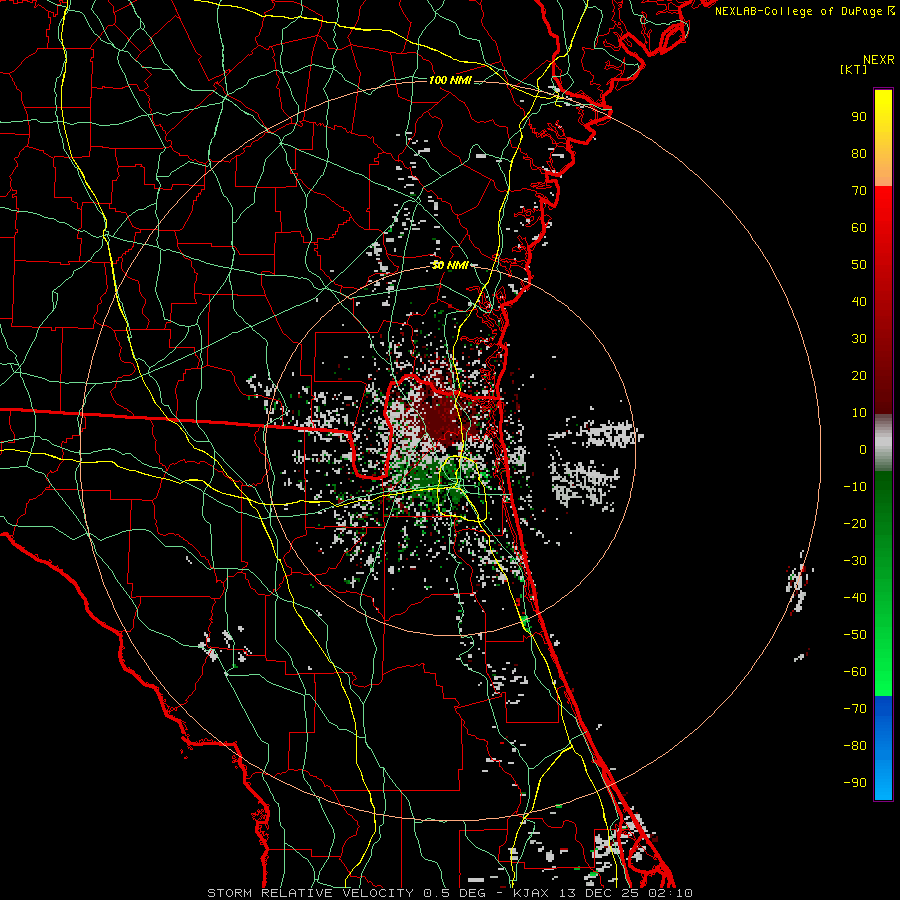The width and height of the screenshot is (900, 900).
Task: Click the green segment of the color bar
Action: click(883, 583)
